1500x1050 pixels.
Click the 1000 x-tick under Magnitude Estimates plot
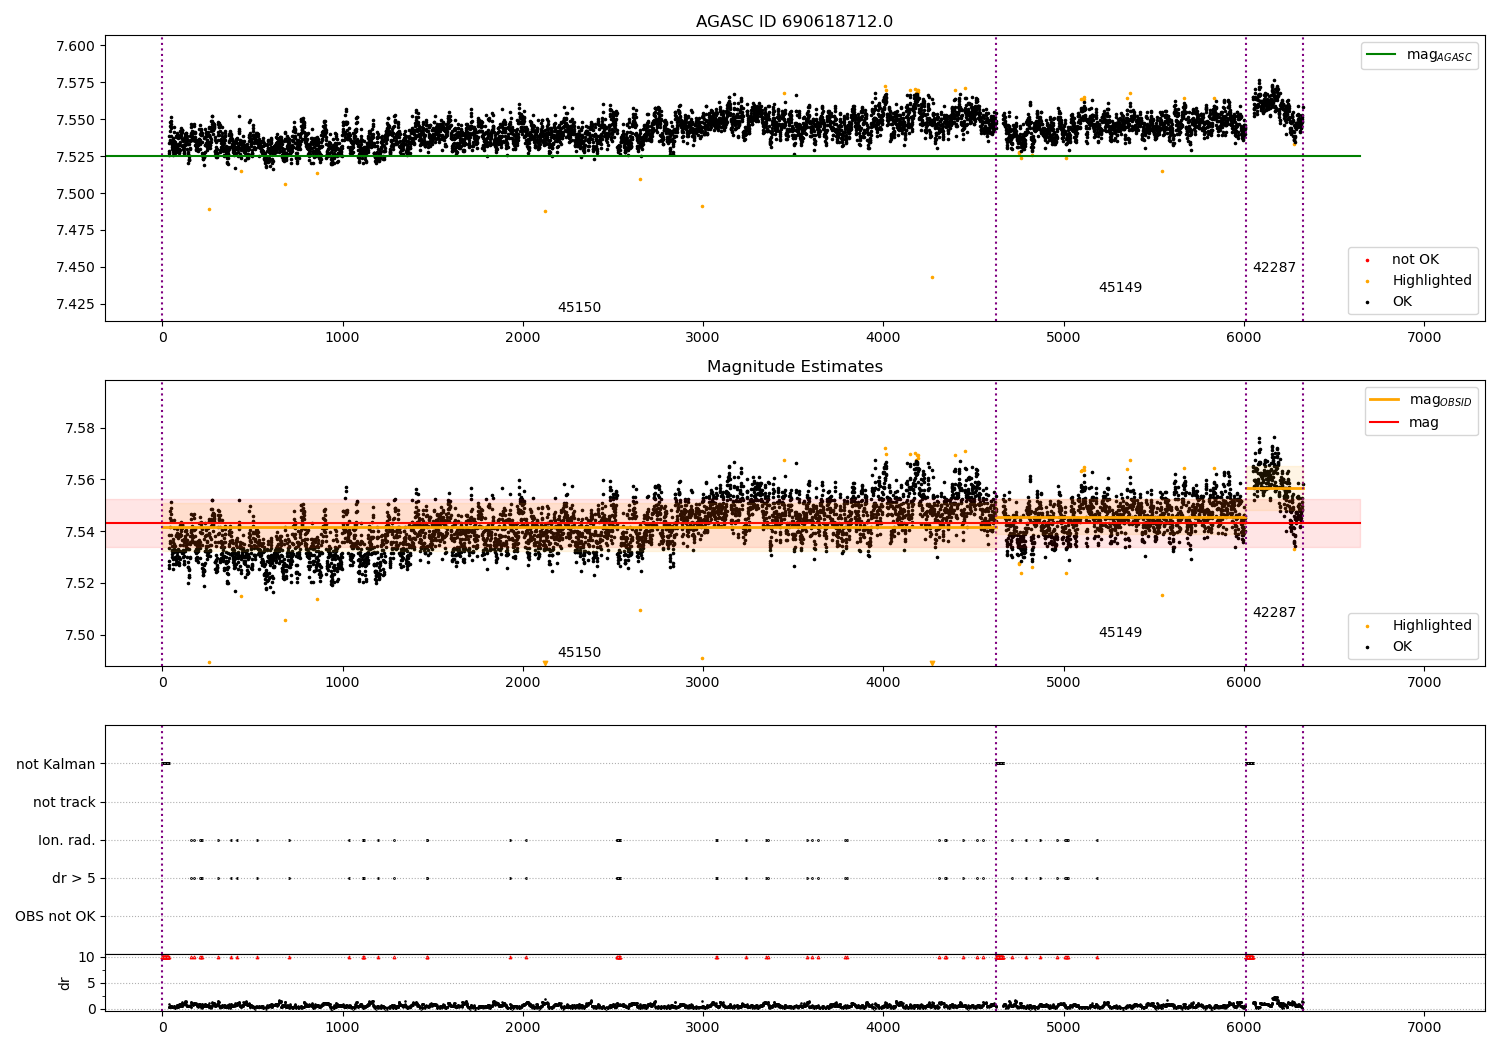click(x=343, y=683)
